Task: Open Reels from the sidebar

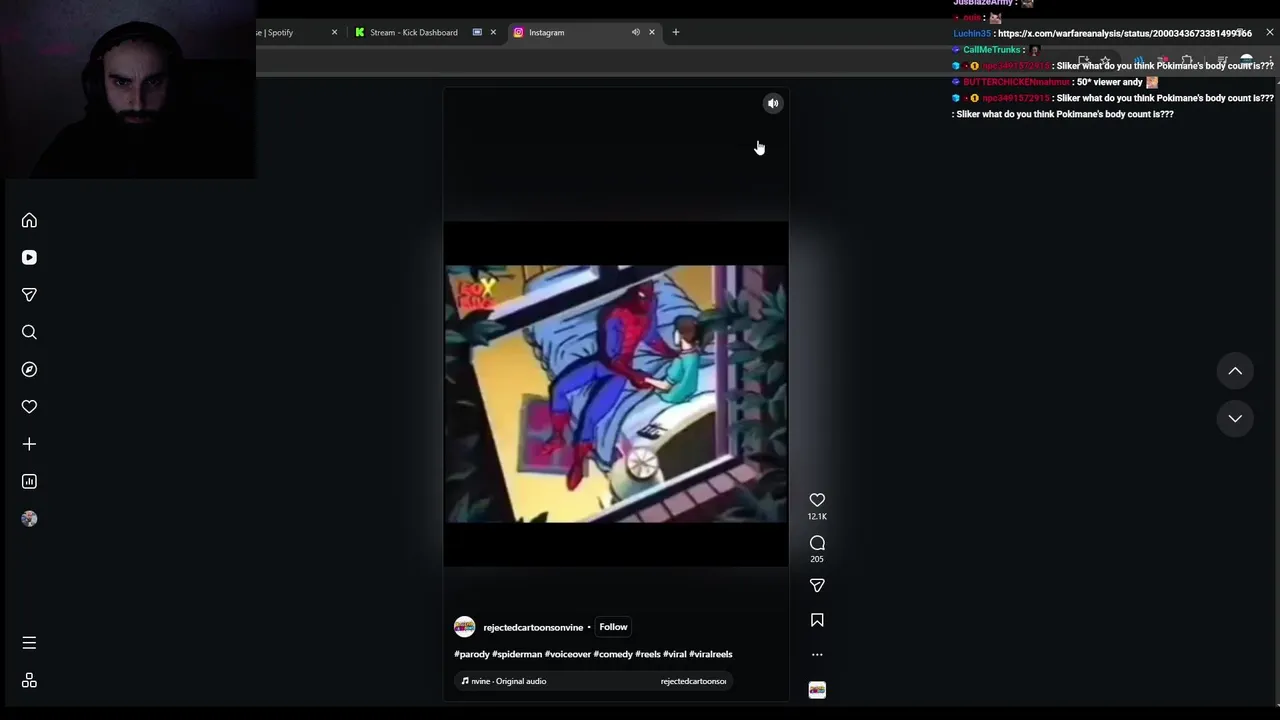Action: (x=29, y=257)
